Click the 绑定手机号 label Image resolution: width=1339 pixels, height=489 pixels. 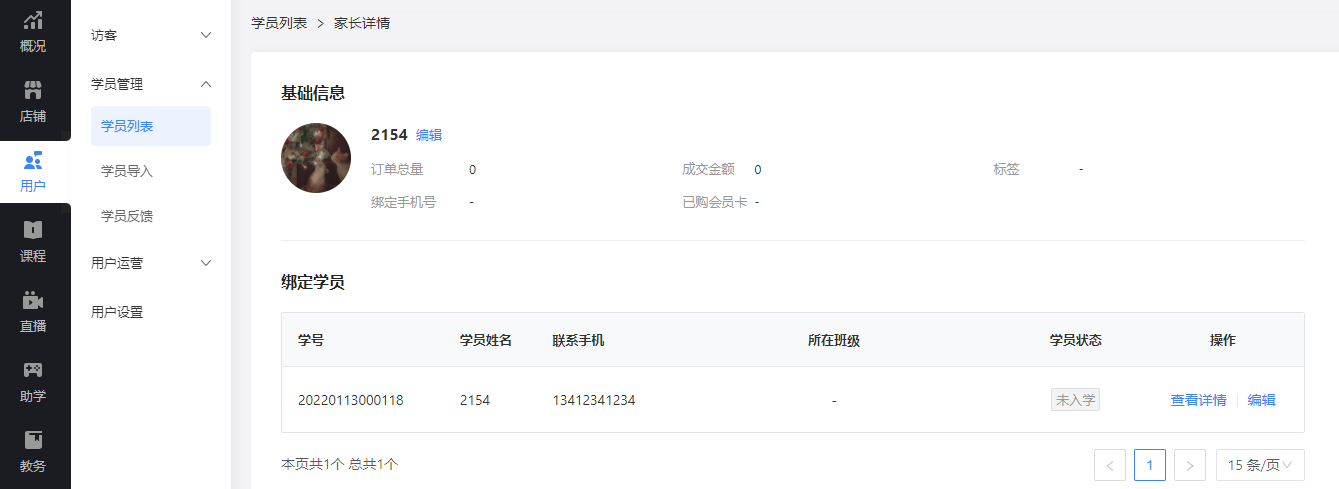[404, 202]
